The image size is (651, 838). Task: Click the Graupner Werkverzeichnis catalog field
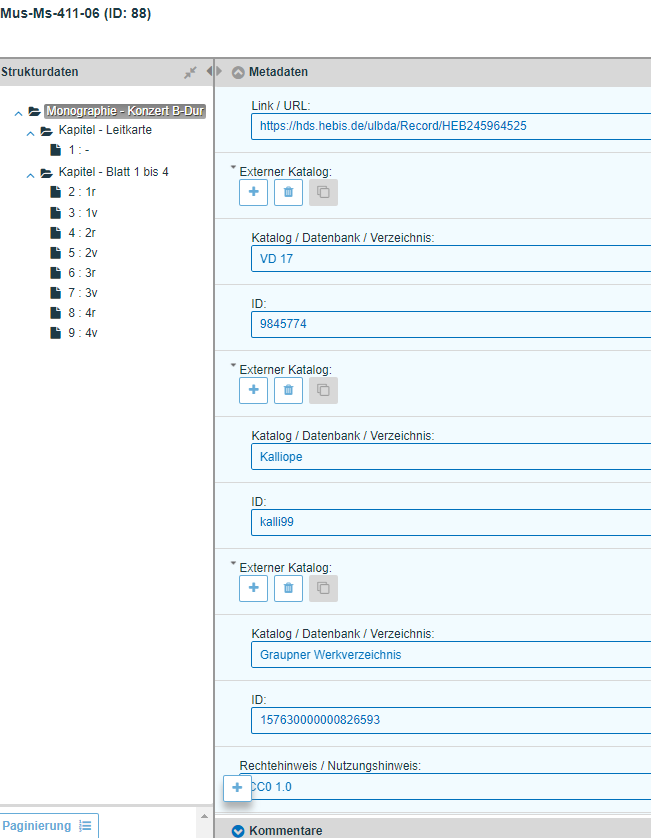(x=450, y=655)
